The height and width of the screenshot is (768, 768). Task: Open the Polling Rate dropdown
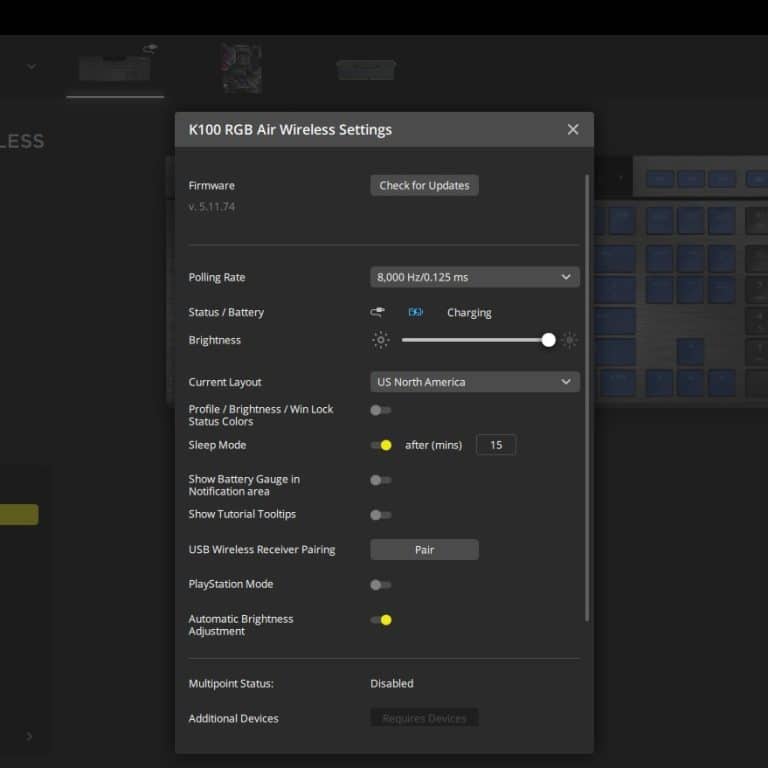474,277
